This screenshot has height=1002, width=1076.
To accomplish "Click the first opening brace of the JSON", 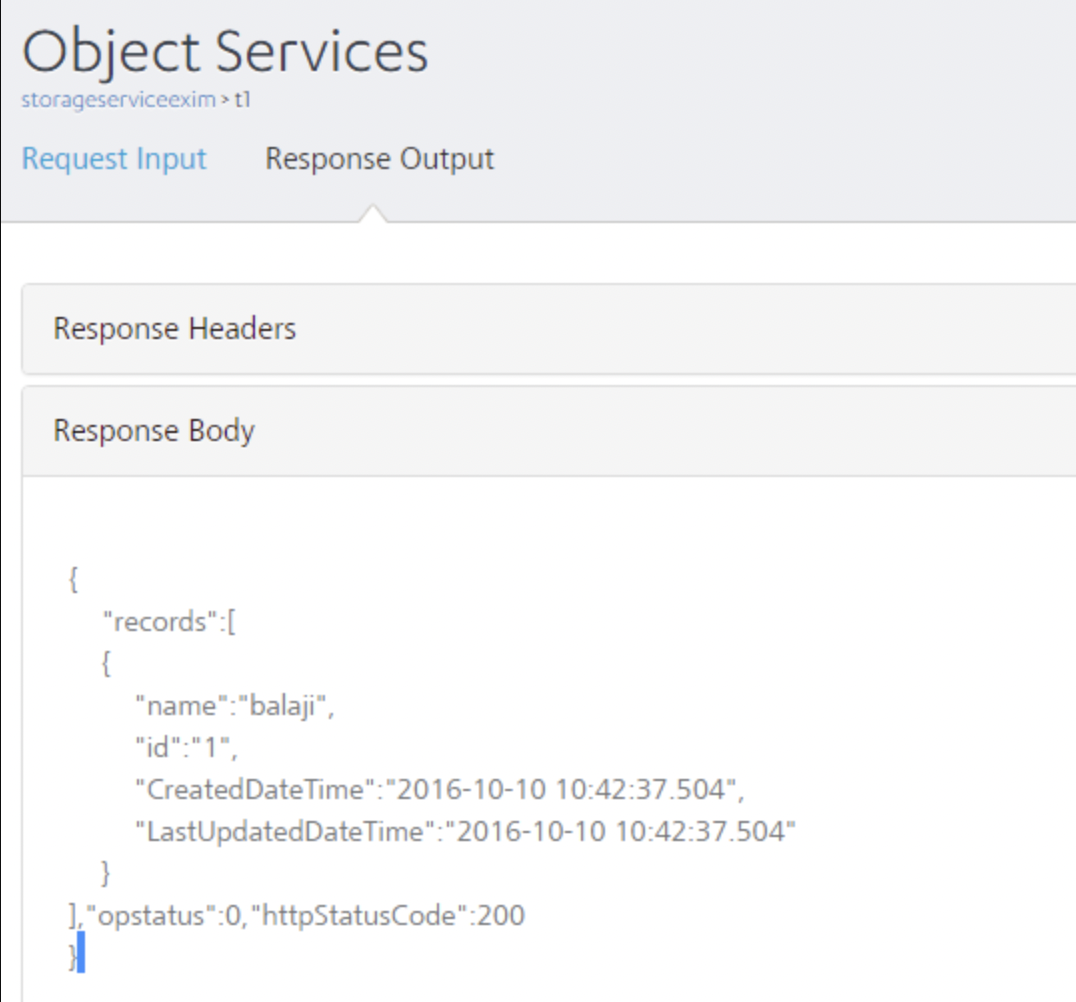I will click(73, 580).
